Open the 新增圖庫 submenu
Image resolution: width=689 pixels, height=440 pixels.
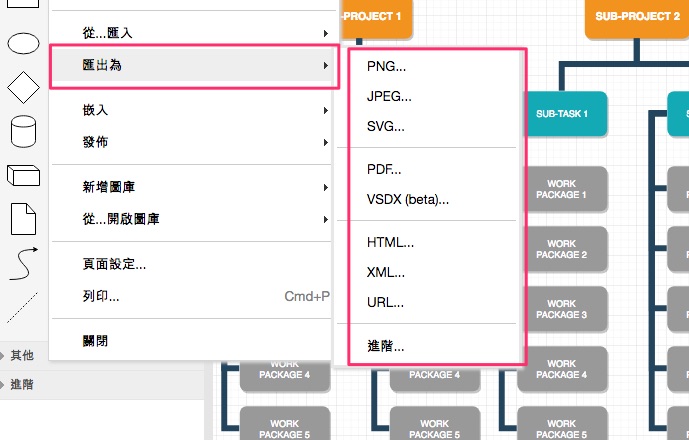click(191, 187)
